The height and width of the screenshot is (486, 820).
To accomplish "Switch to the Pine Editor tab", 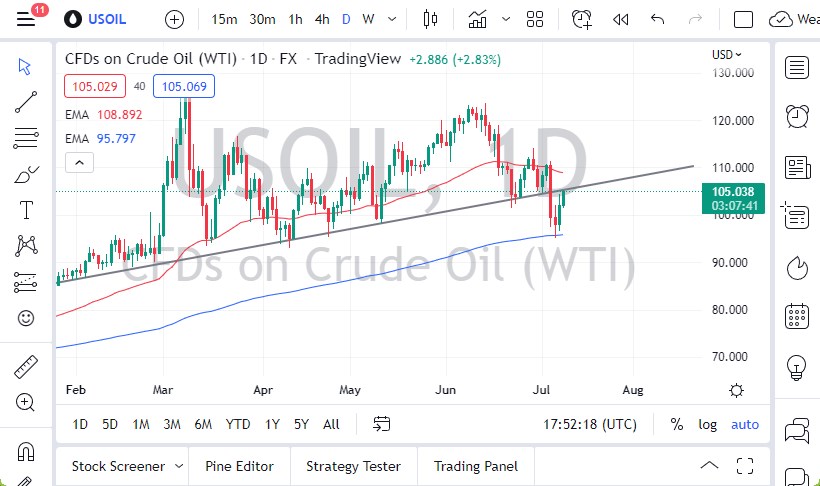I will pos(240,466).
